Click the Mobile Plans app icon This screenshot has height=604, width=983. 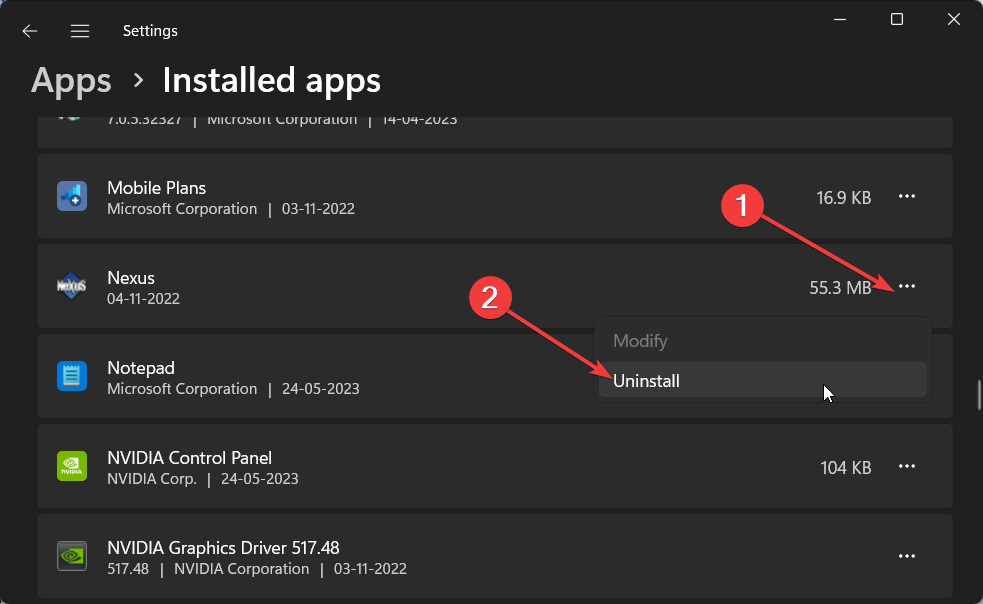[x=72, y=196]
